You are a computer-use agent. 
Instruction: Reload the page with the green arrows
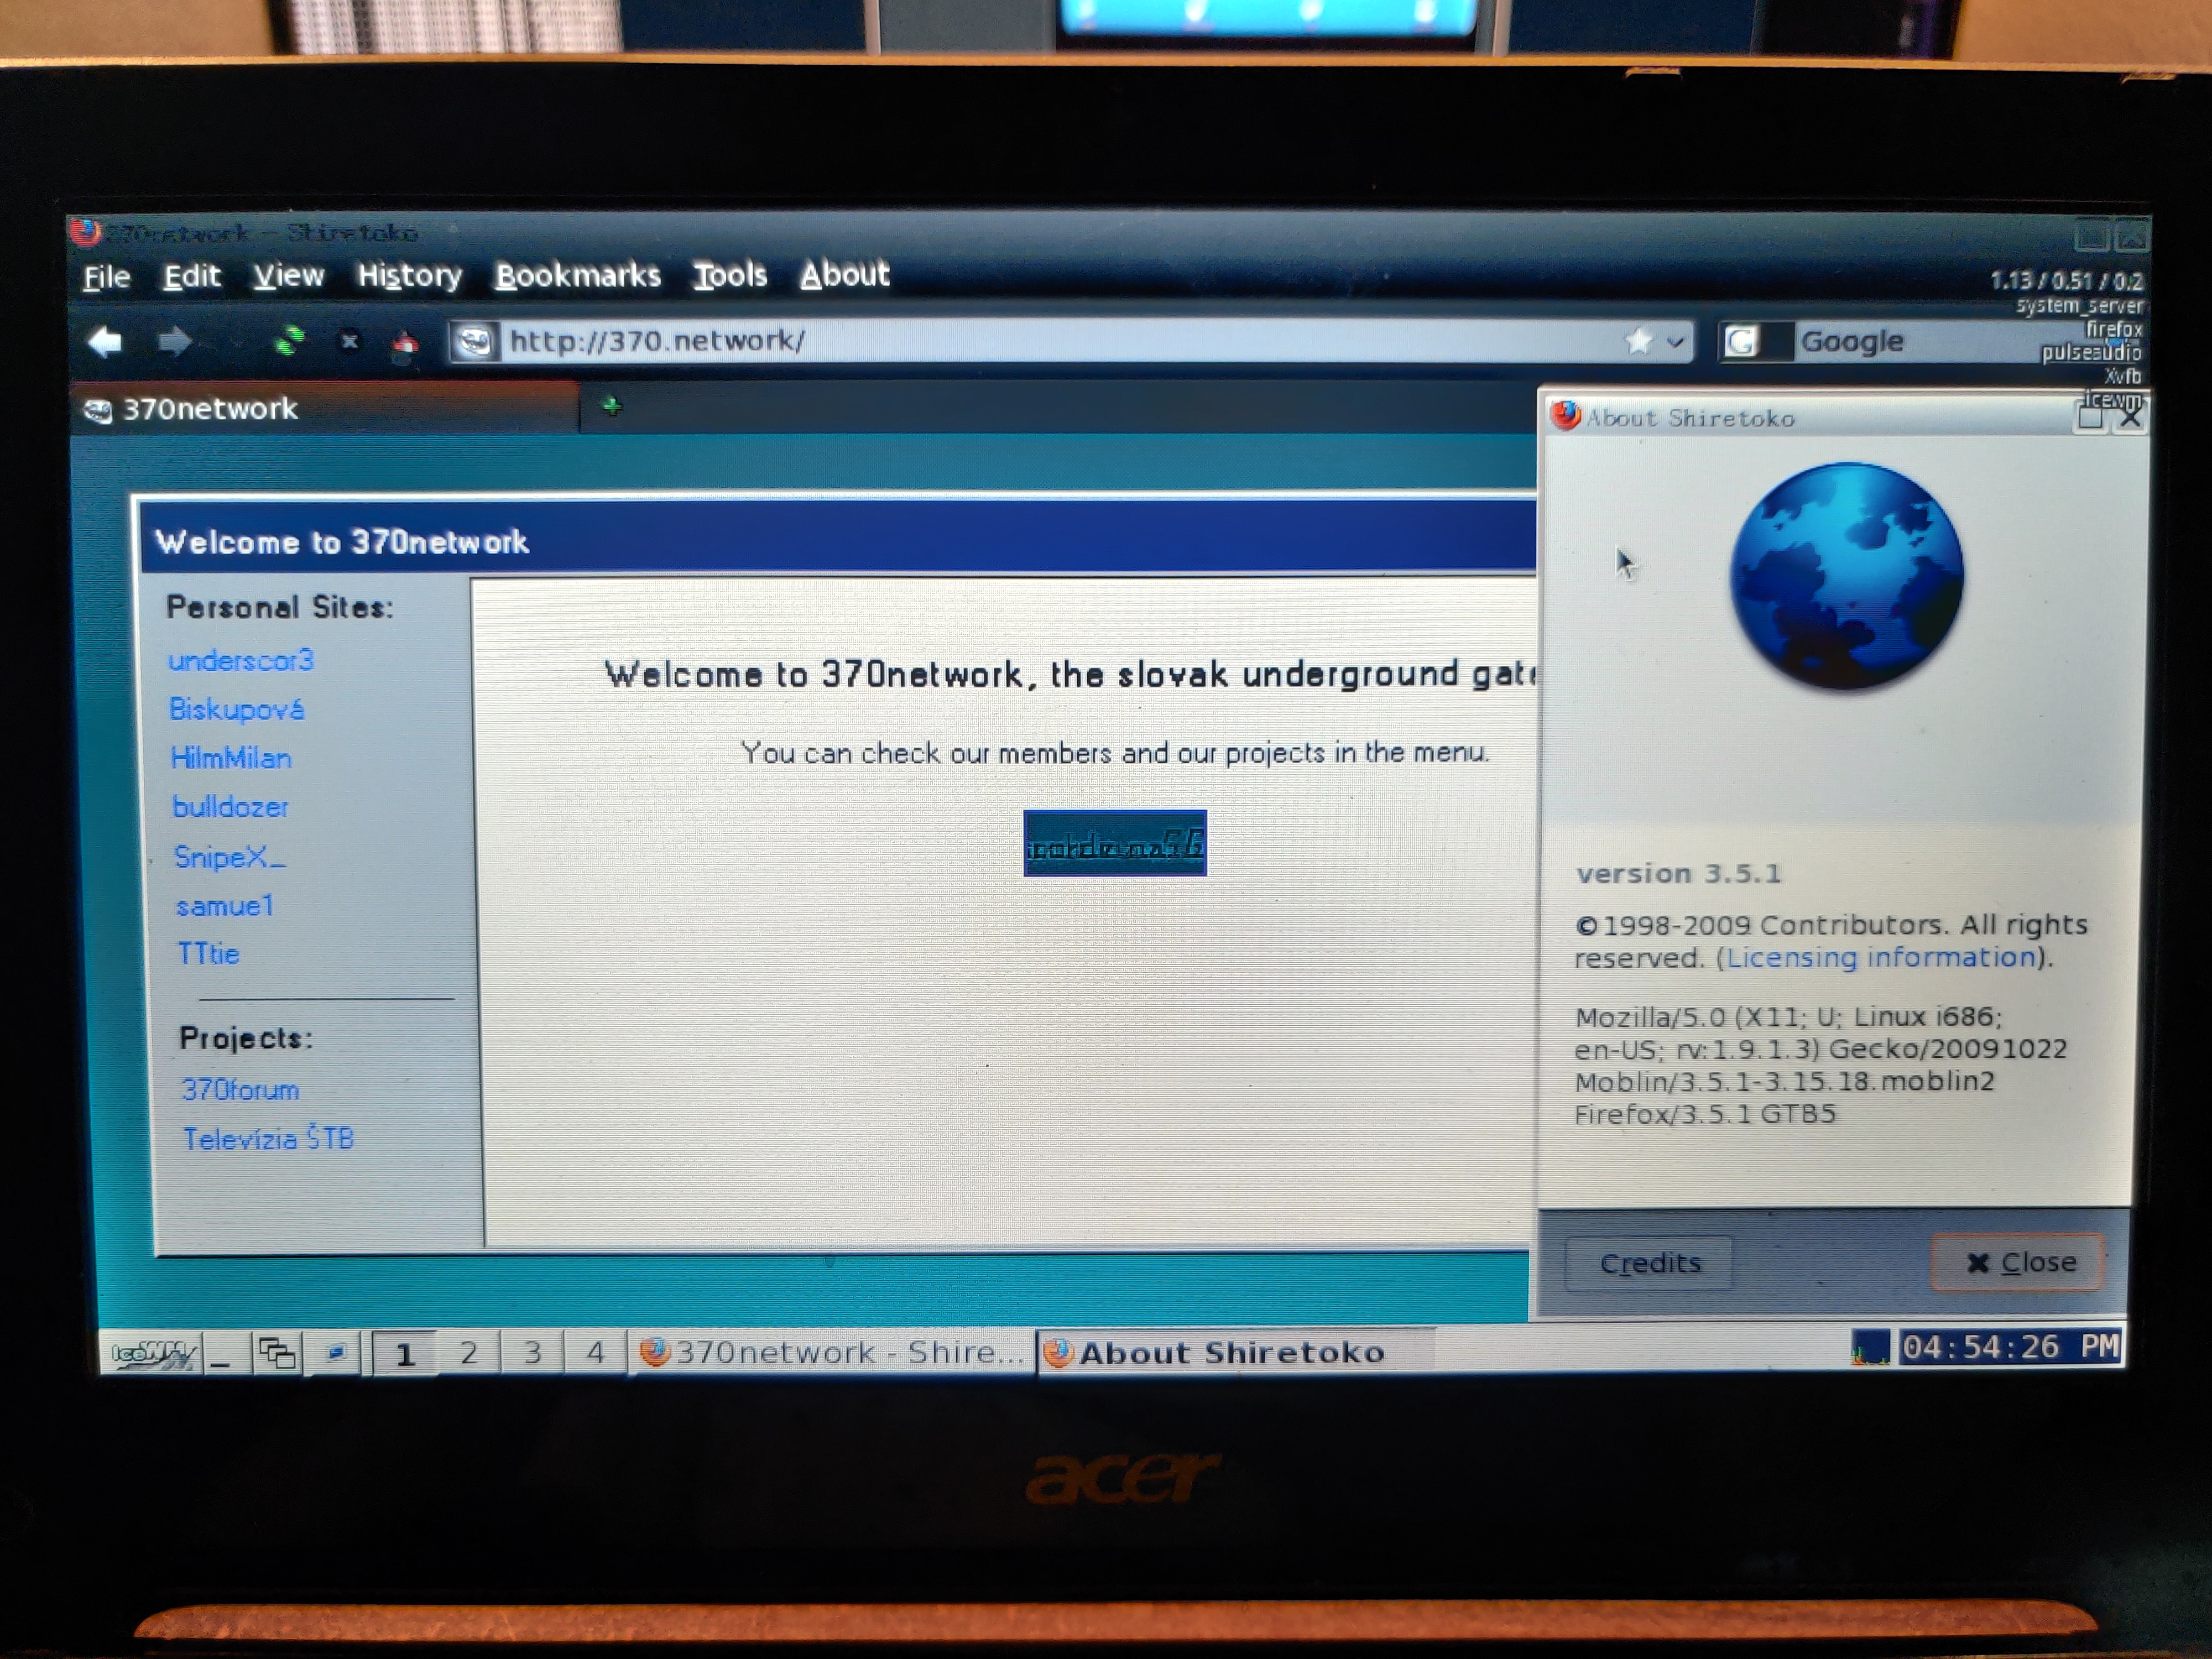(x=290, y=342)
